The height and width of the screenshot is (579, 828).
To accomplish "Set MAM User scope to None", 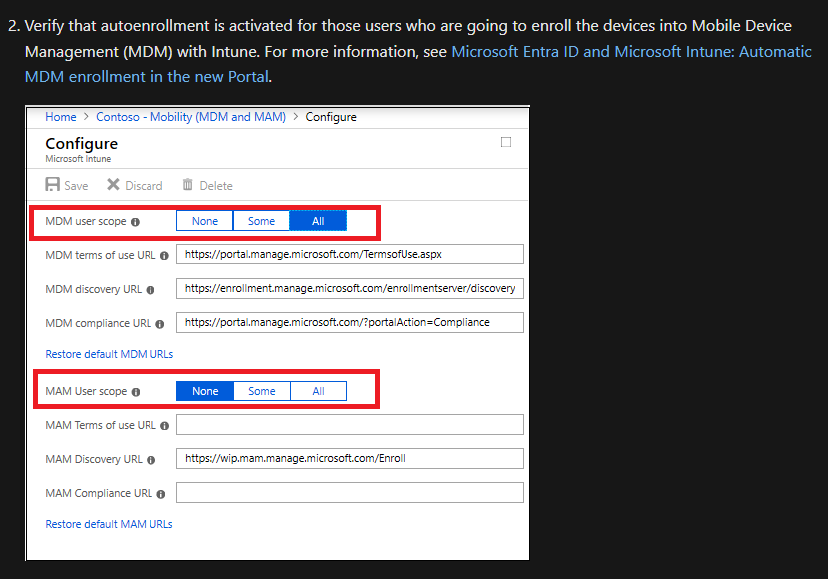I will pos(205,391).
